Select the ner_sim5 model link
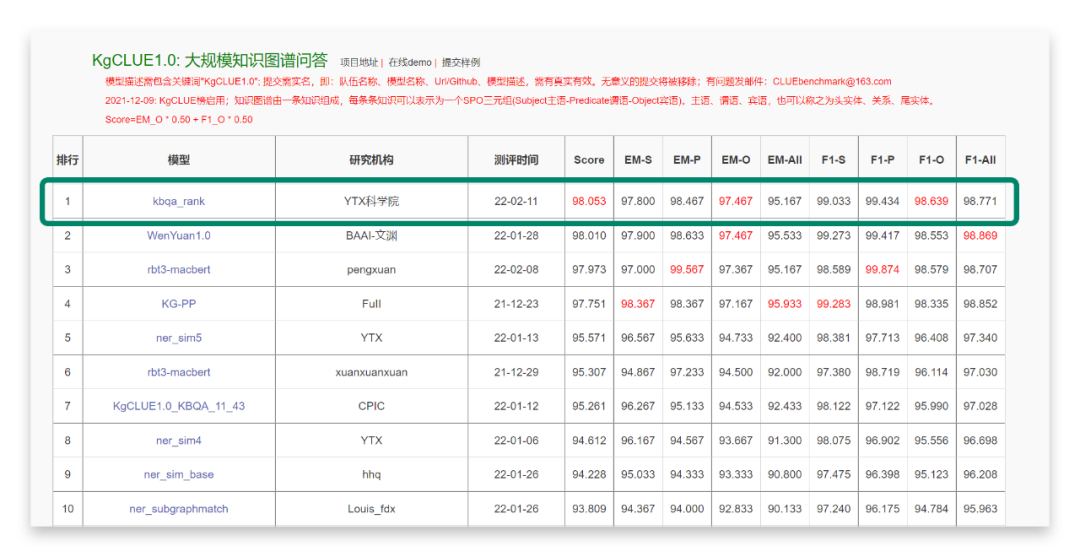Screen dimensions: 1080x557 (x=179, y=338)
